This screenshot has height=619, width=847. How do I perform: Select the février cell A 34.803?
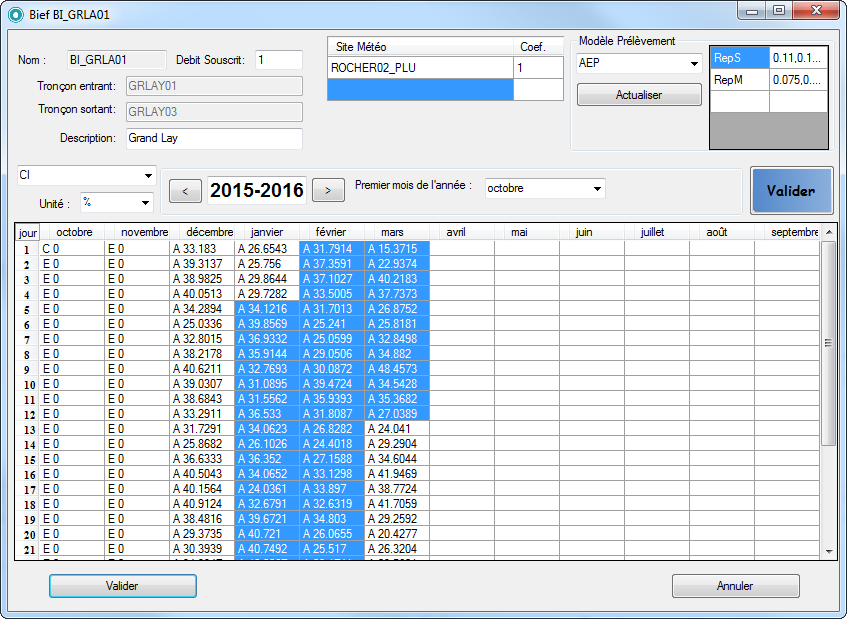coord(332,519)
